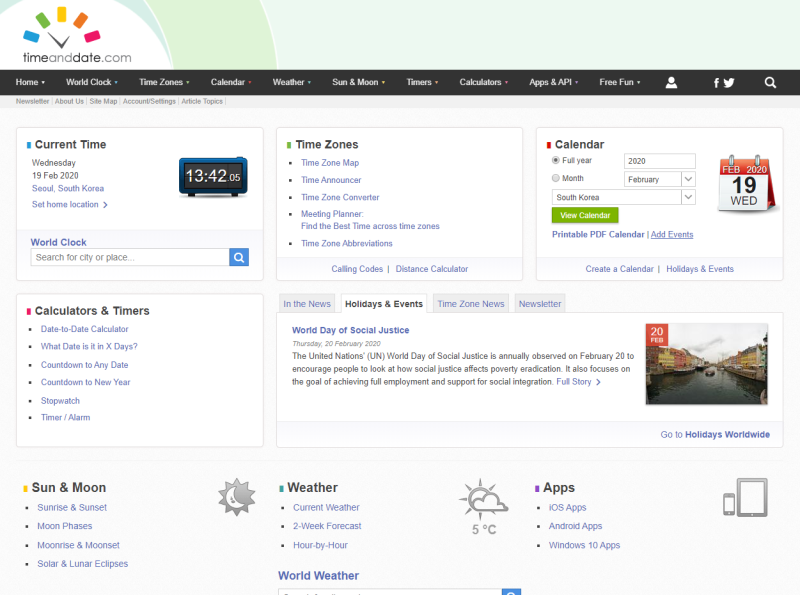The image size is (800, 595).
Task: Switch to the Time Zone News tab
Action: (x=471, y=304)
